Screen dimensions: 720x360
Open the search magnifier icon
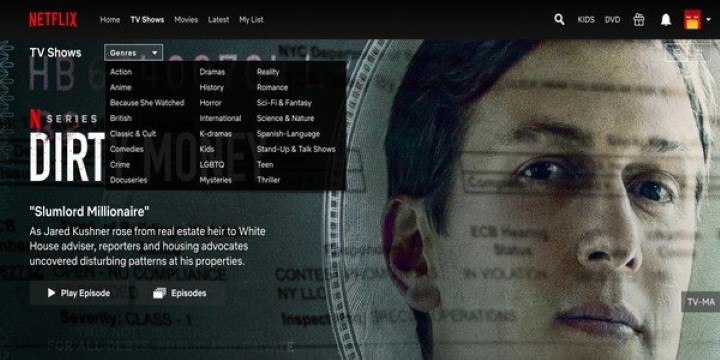pyautogui.click(x=559, y=20)
